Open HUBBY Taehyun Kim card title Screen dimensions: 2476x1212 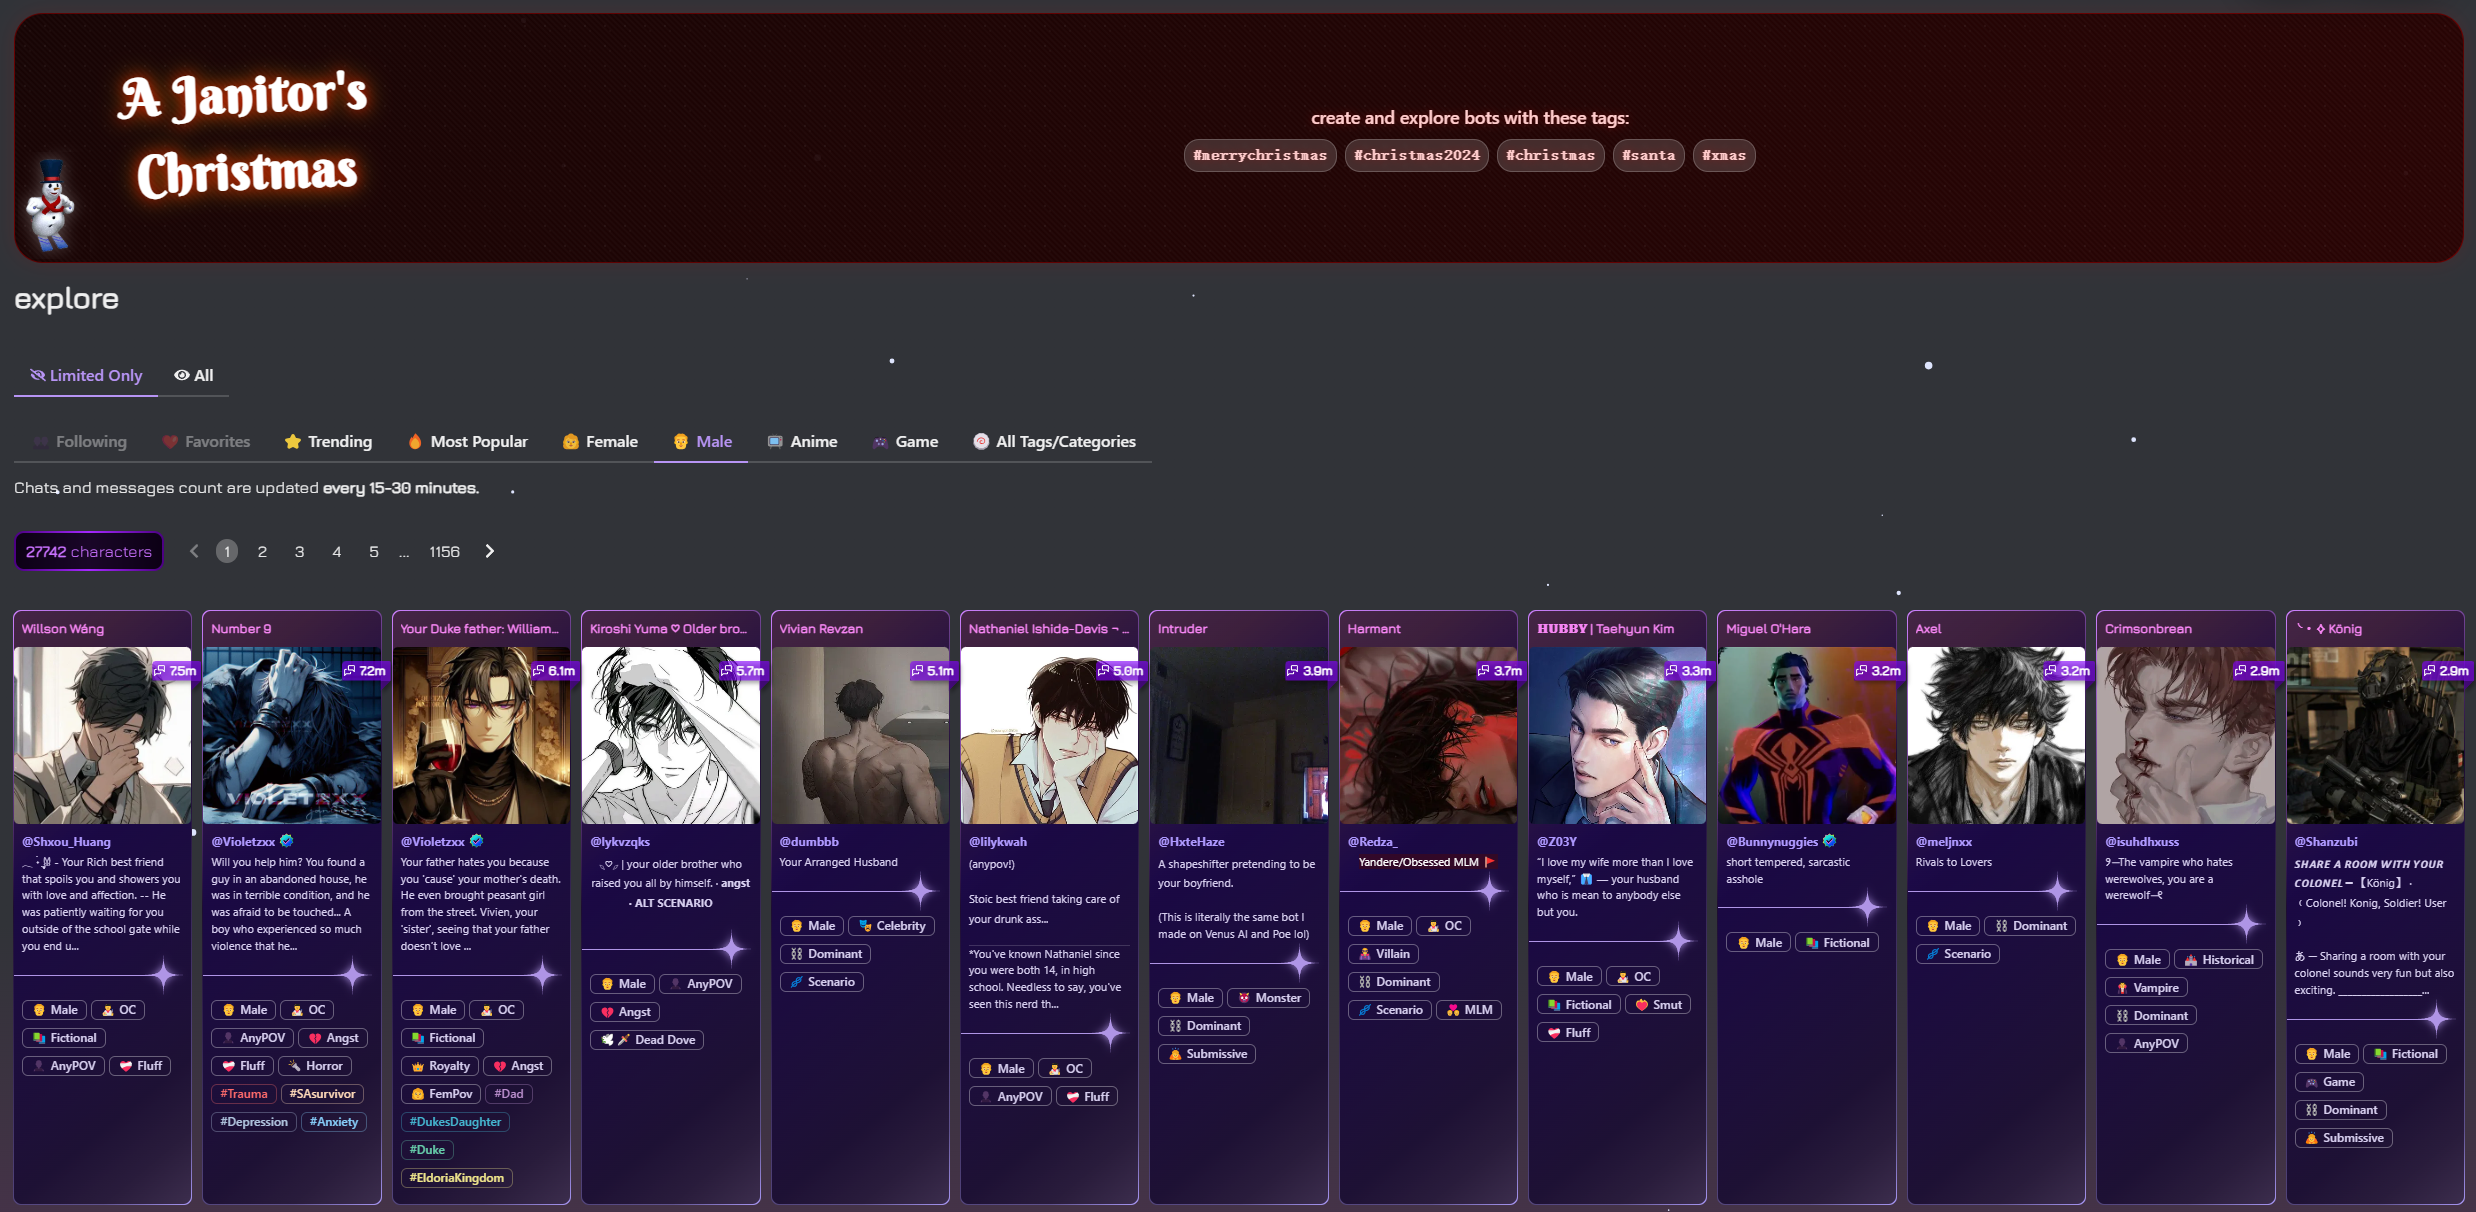[x=1605, y=629]
